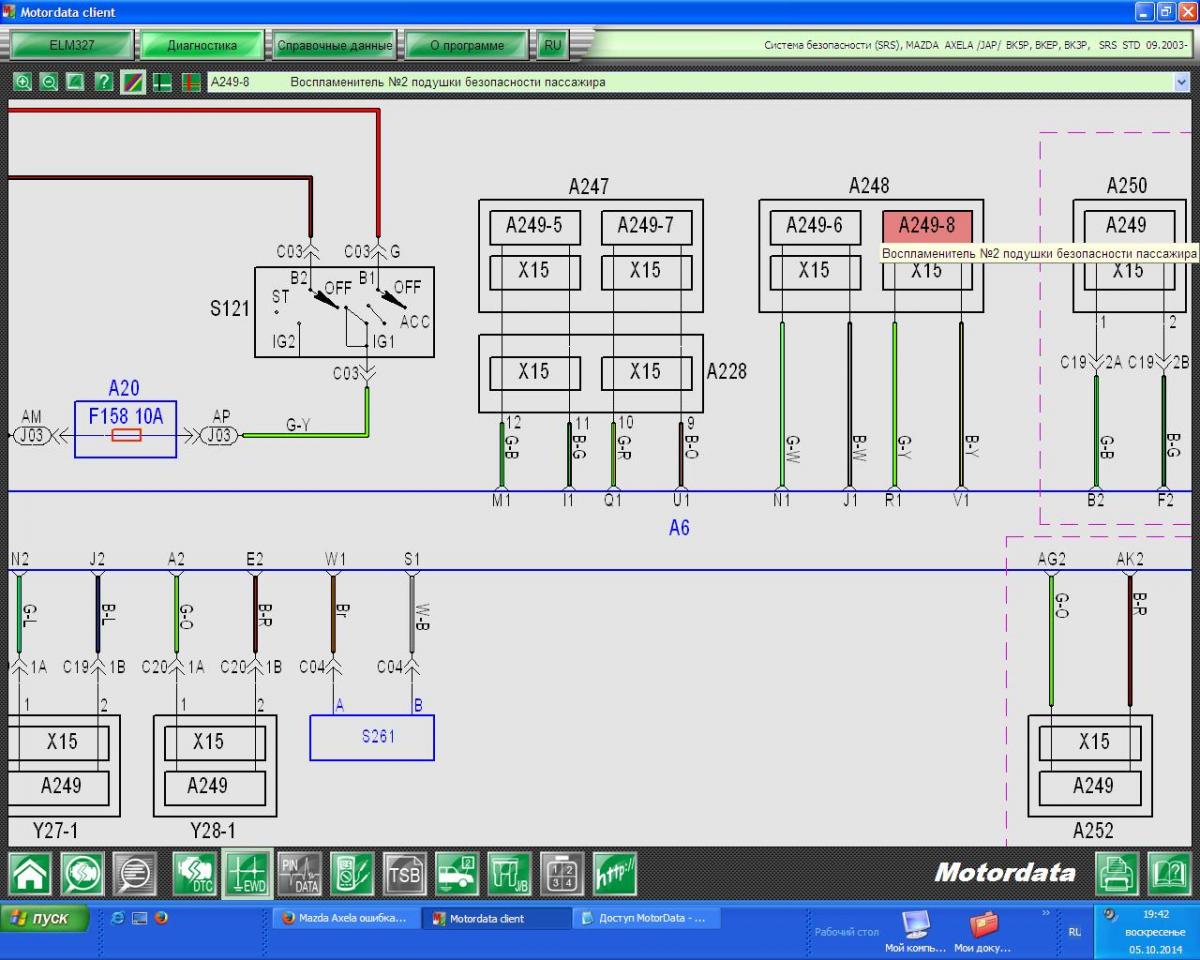
Task: Click the zoom in magnifier icon
Action: point(22,82)
